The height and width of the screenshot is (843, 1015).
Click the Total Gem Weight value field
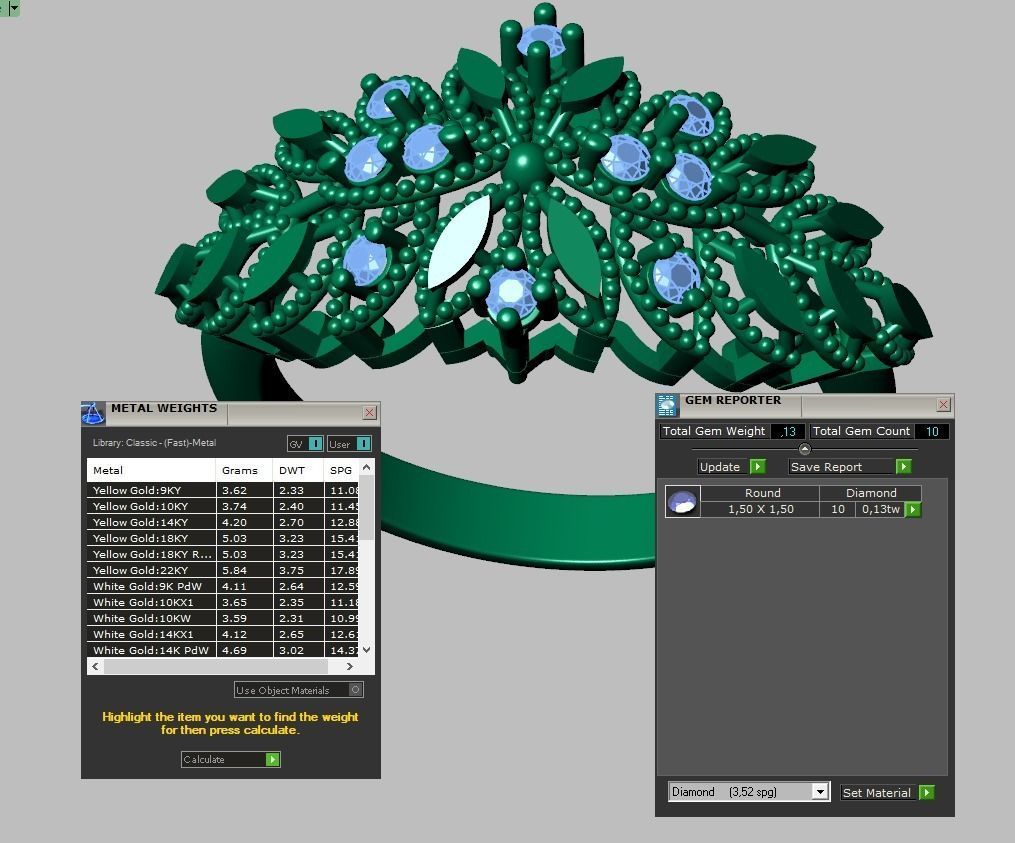click(788, 431)
